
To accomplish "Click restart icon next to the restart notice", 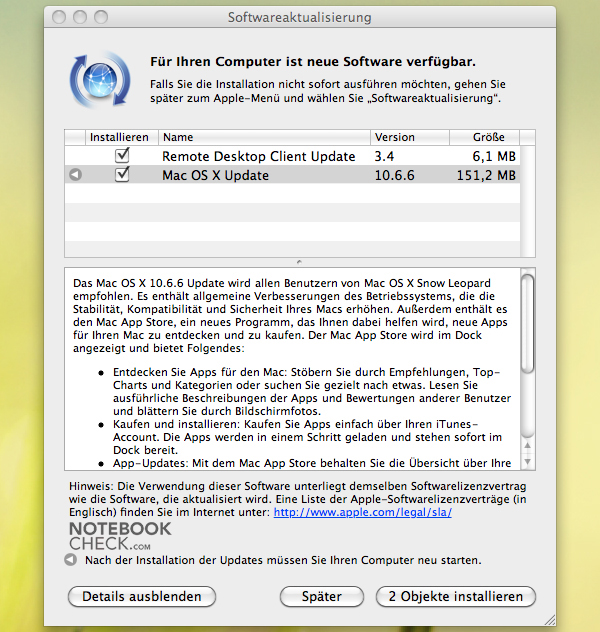I will point(71,560).
